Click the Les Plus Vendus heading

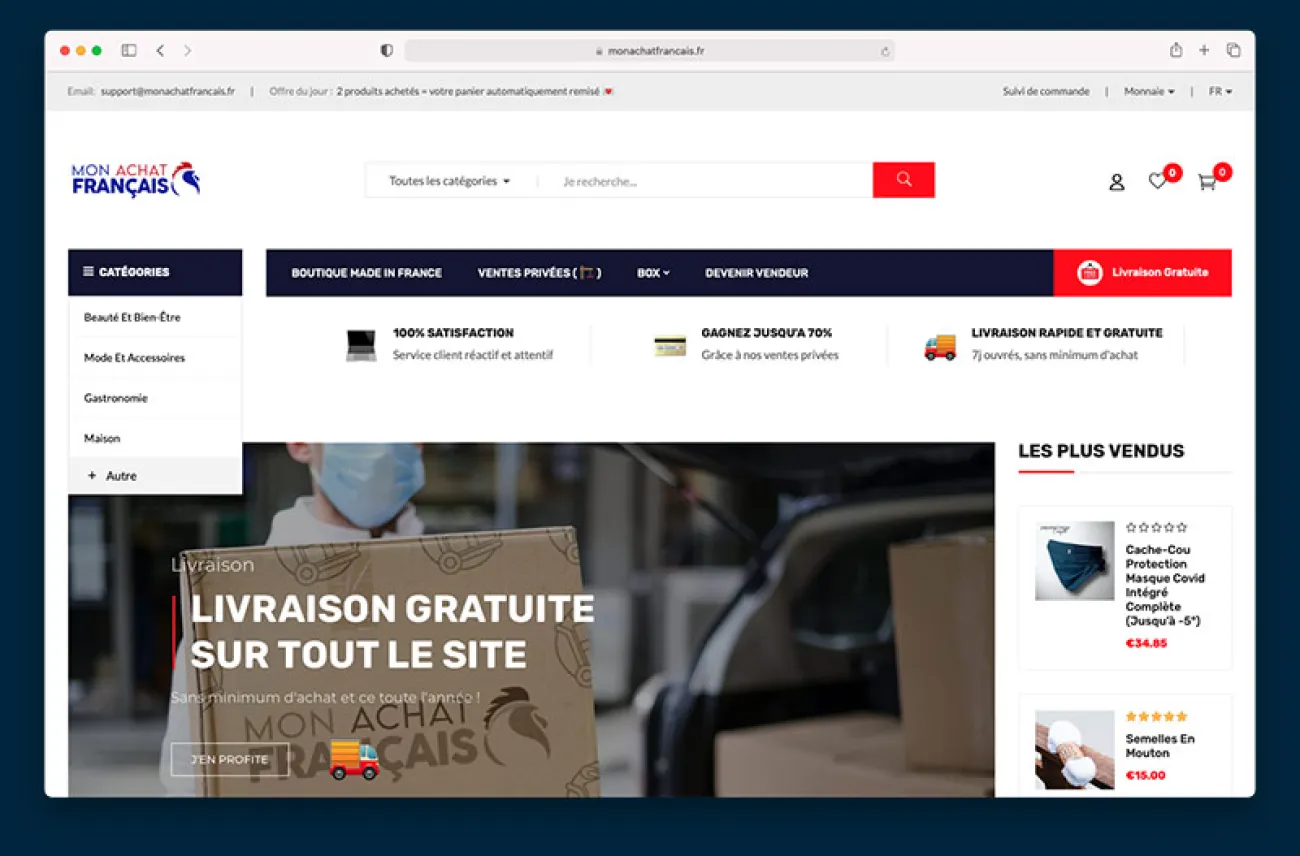tap(1101, 451)
